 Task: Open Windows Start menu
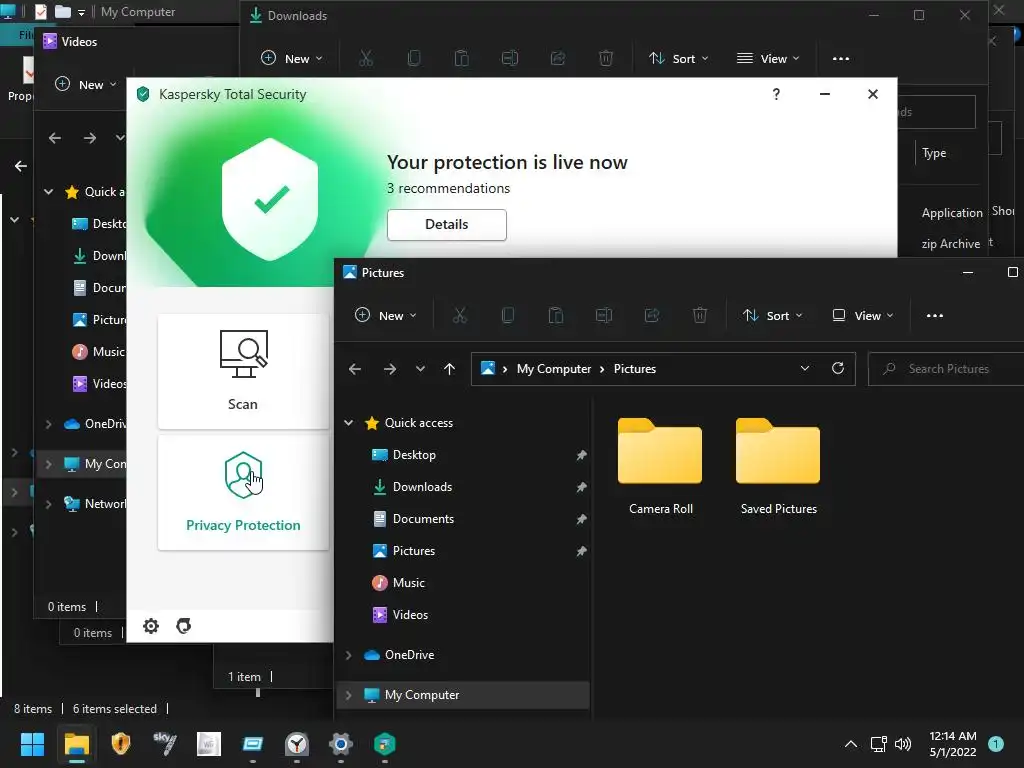pos(32,744)
